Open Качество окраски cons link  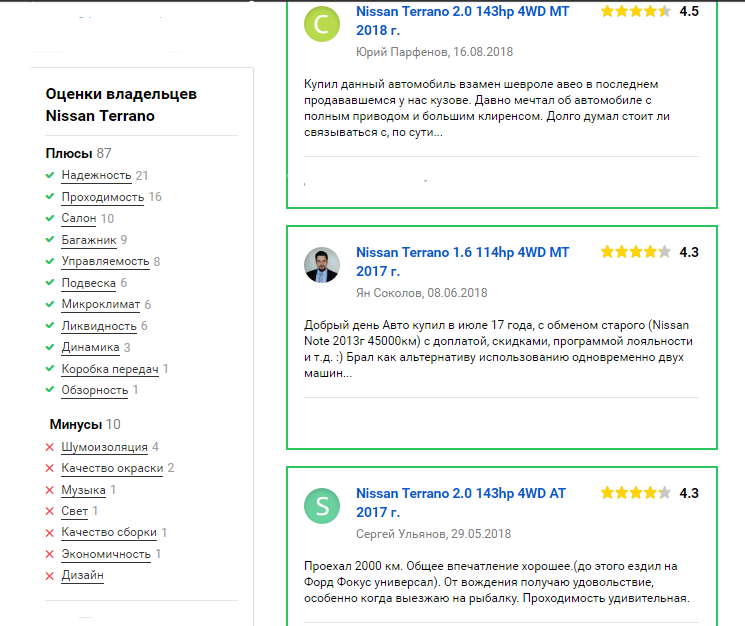112,468
